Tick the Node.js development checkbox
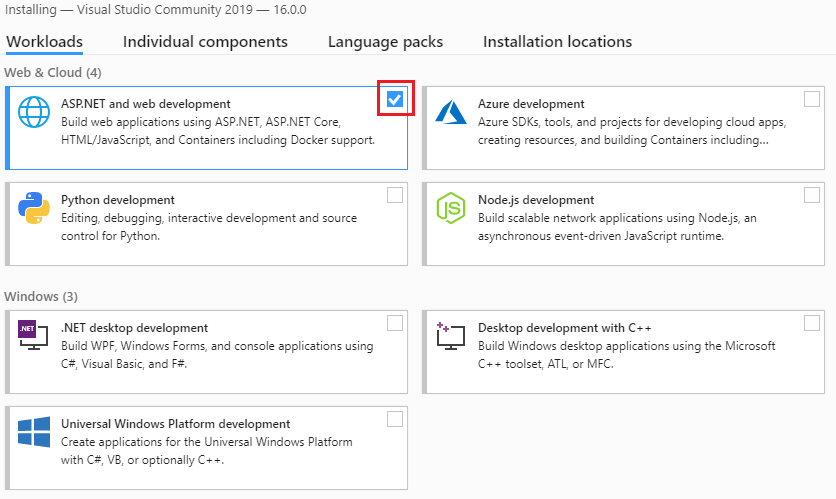Viewport: 836px width, 499px height. pyautogui.click(x=811, y=195)
